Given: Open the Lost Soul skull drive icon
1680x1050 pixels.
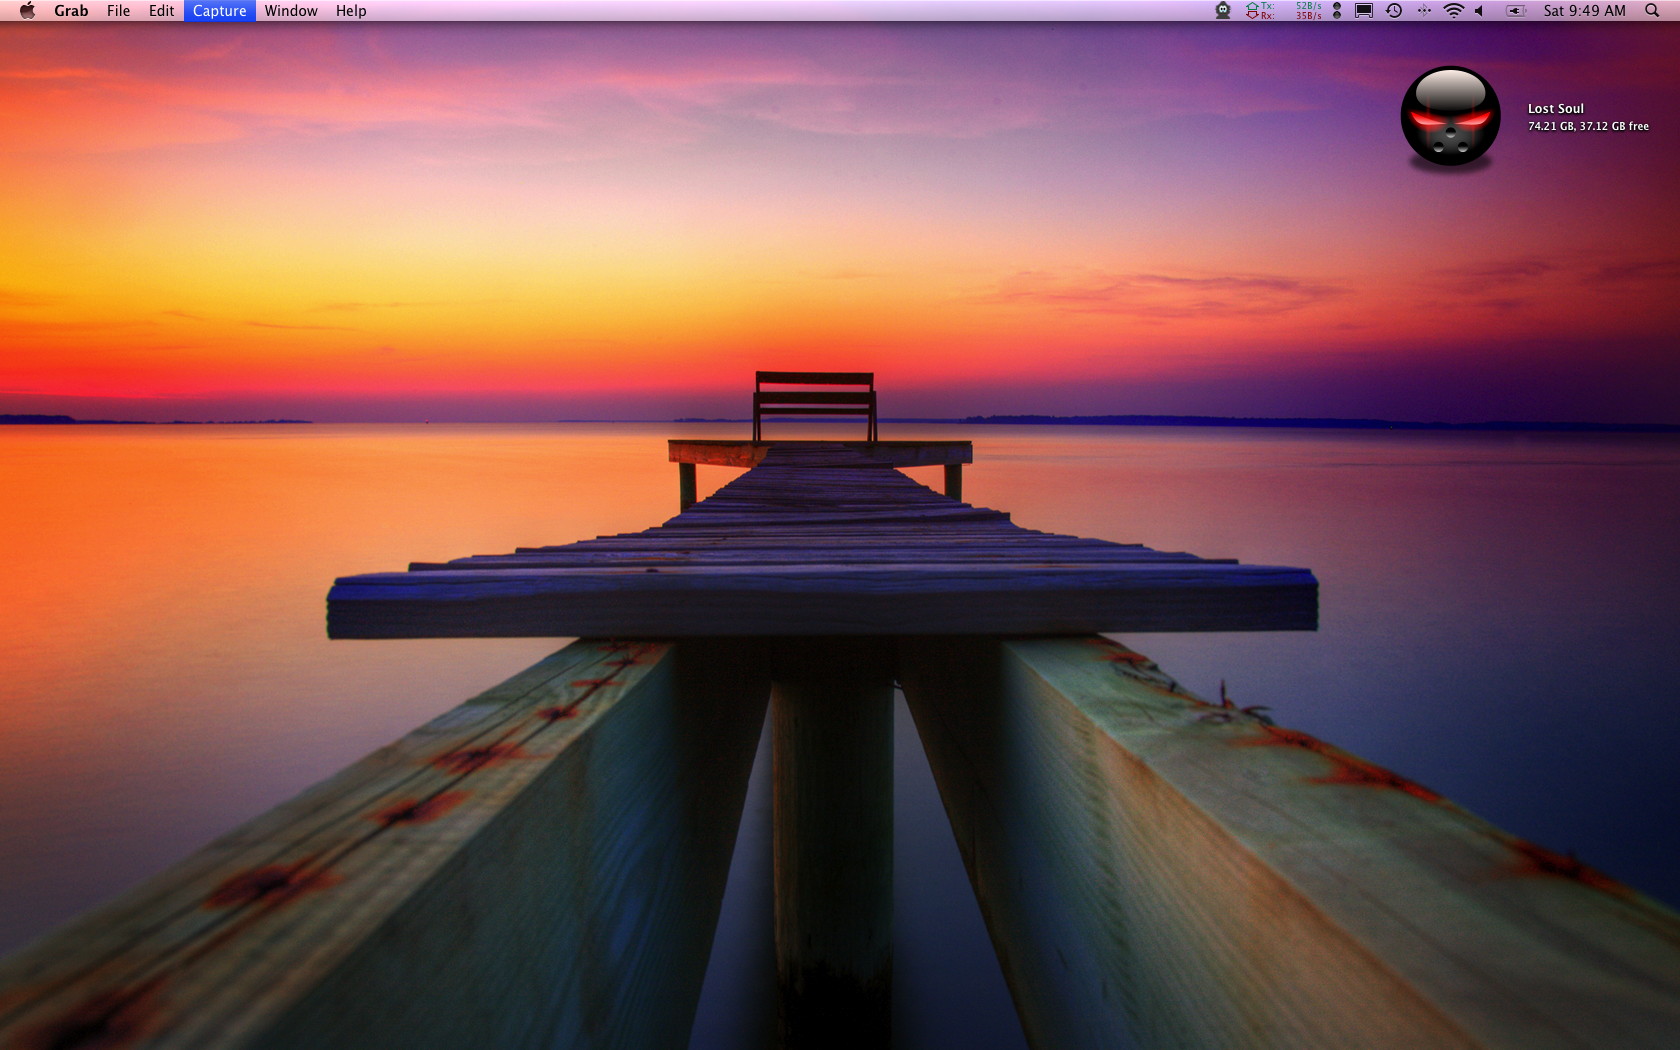Looking at the screenshot, I should click(x=1449, y=116).
